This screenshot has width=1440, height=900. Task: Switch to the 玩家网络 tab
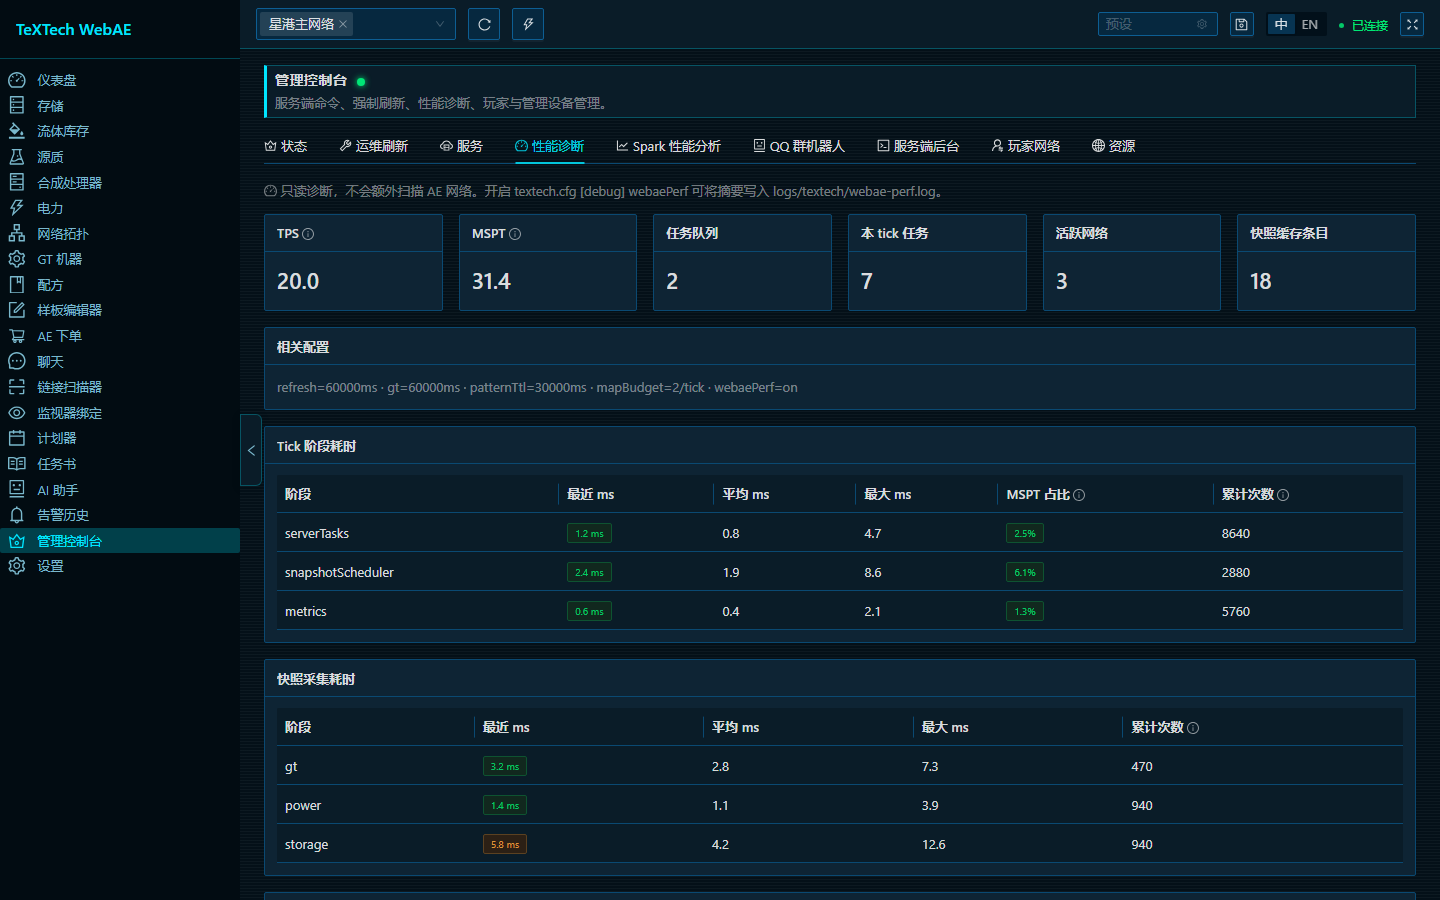point(1026,146)
